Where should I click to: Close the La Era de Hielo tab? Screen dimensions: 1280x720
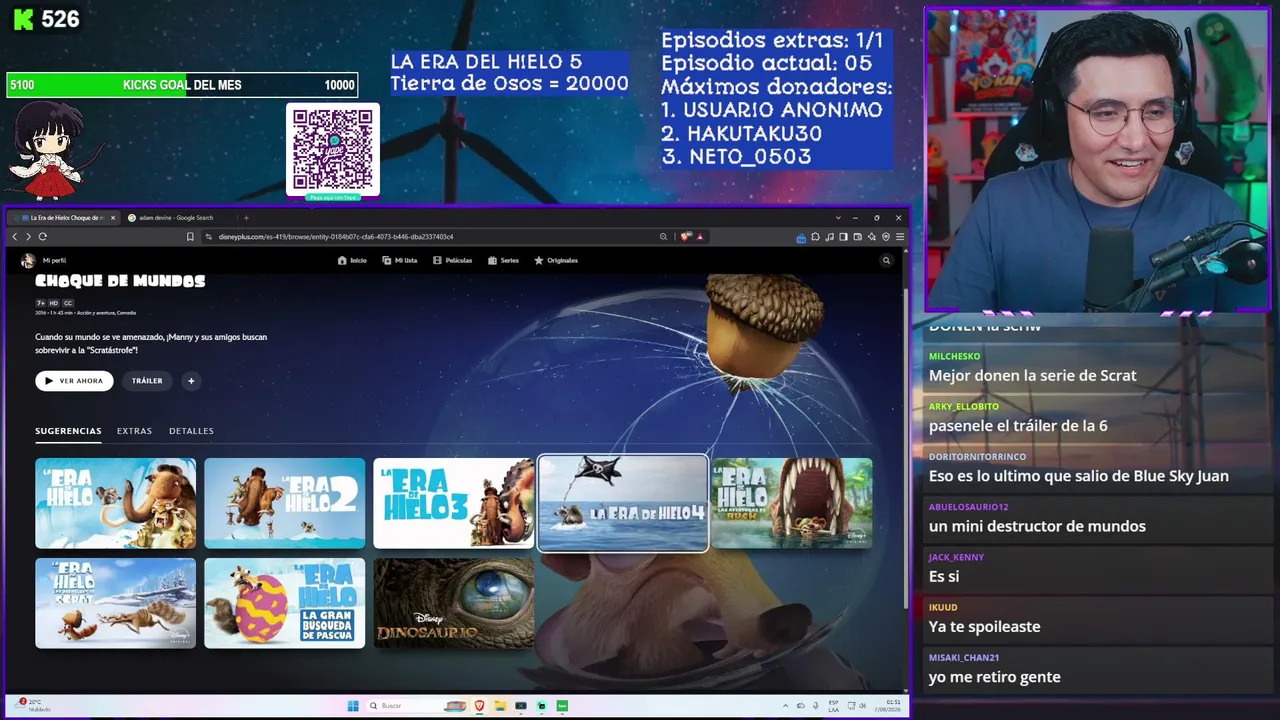[113, 218]
